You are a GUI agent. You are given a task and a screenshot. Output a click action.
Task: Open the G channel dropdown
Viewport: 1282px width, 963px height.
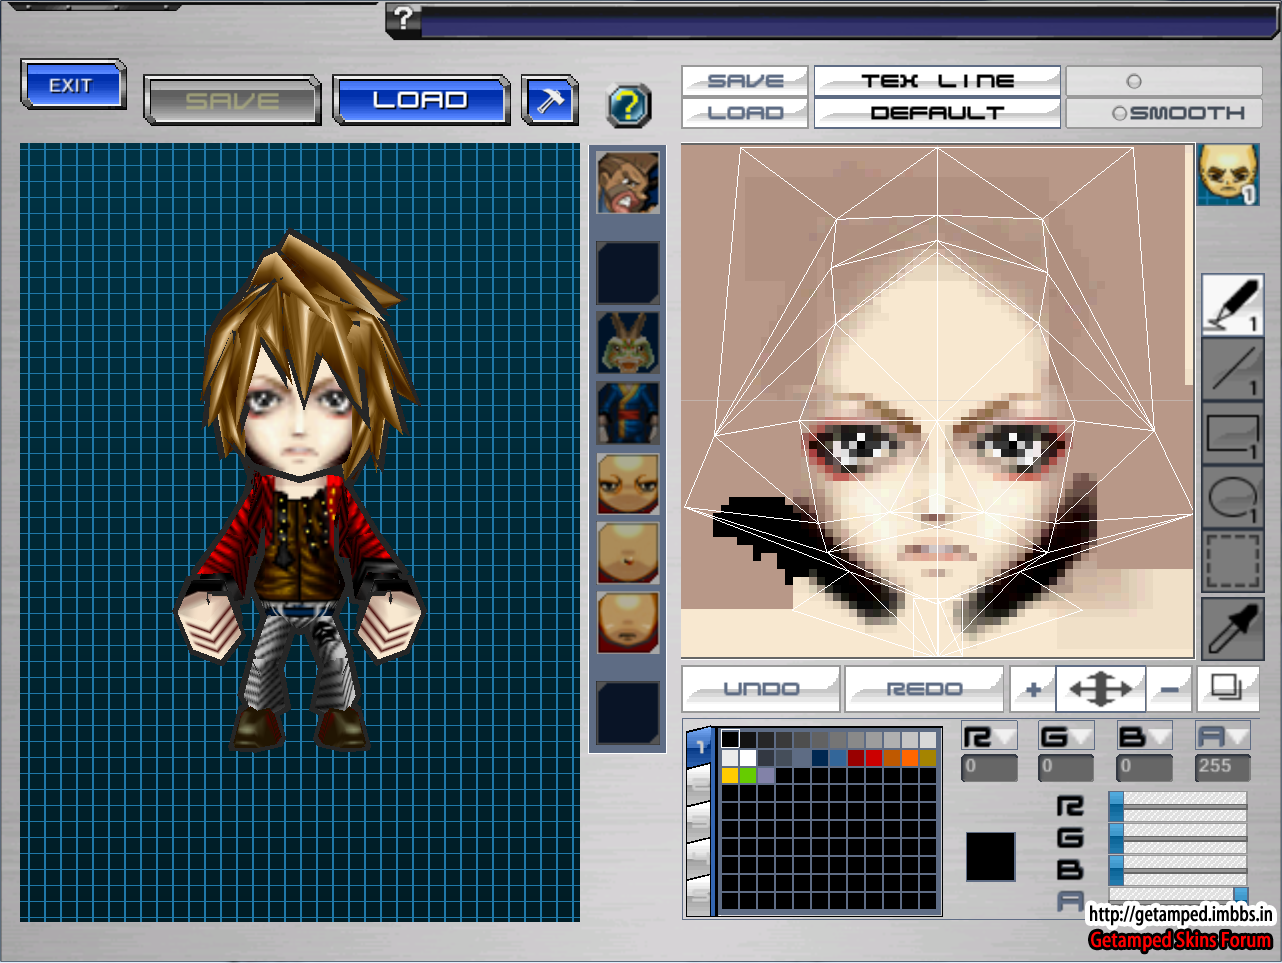(1066, 737)
